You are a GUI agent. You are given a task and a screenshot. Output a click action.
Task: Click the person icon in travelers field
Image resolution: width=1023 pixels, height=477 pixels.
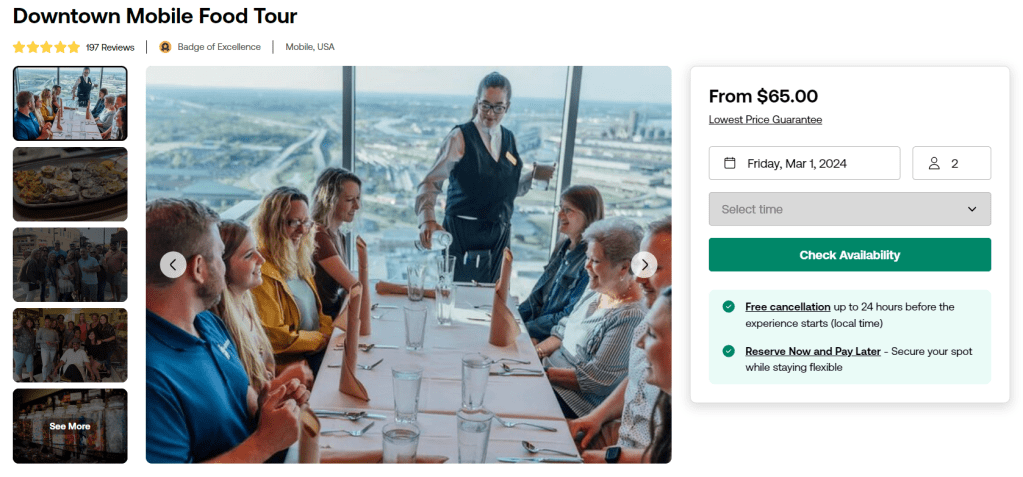(x=934, y=163)
